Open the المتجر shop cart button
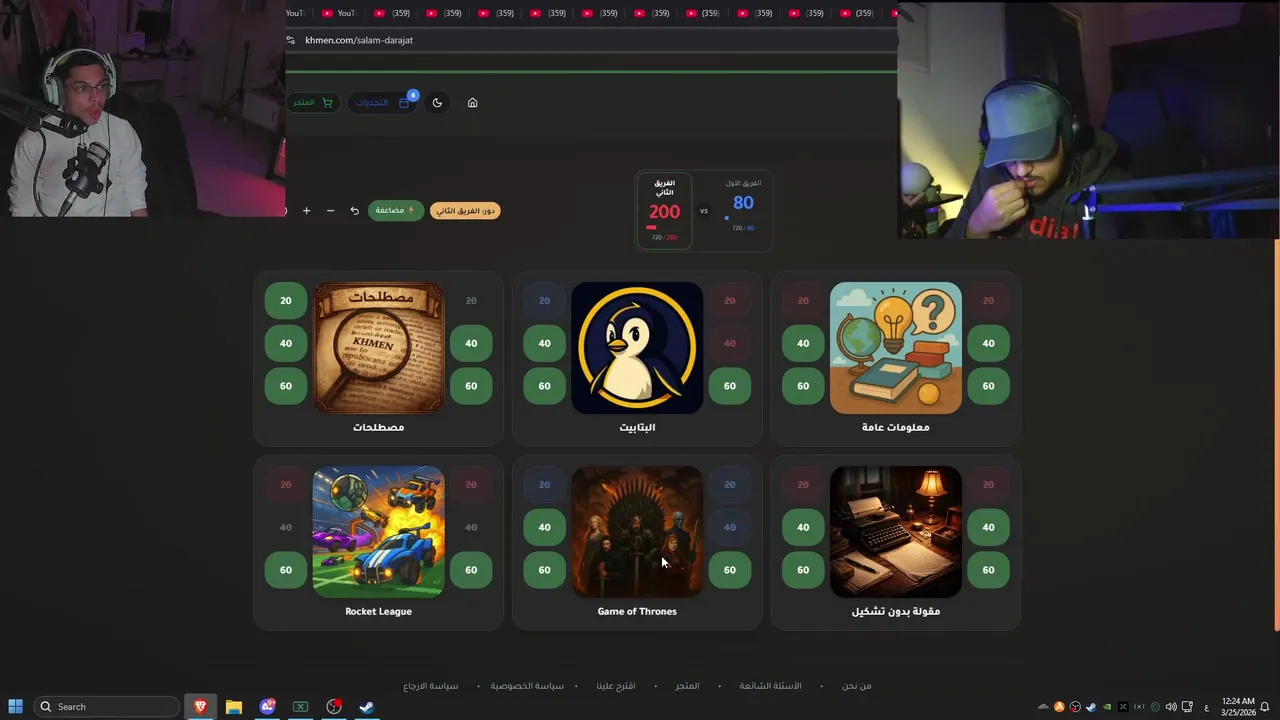This screenshot has width=1280, height=720. pyautogui.click(x=313, y=102)
